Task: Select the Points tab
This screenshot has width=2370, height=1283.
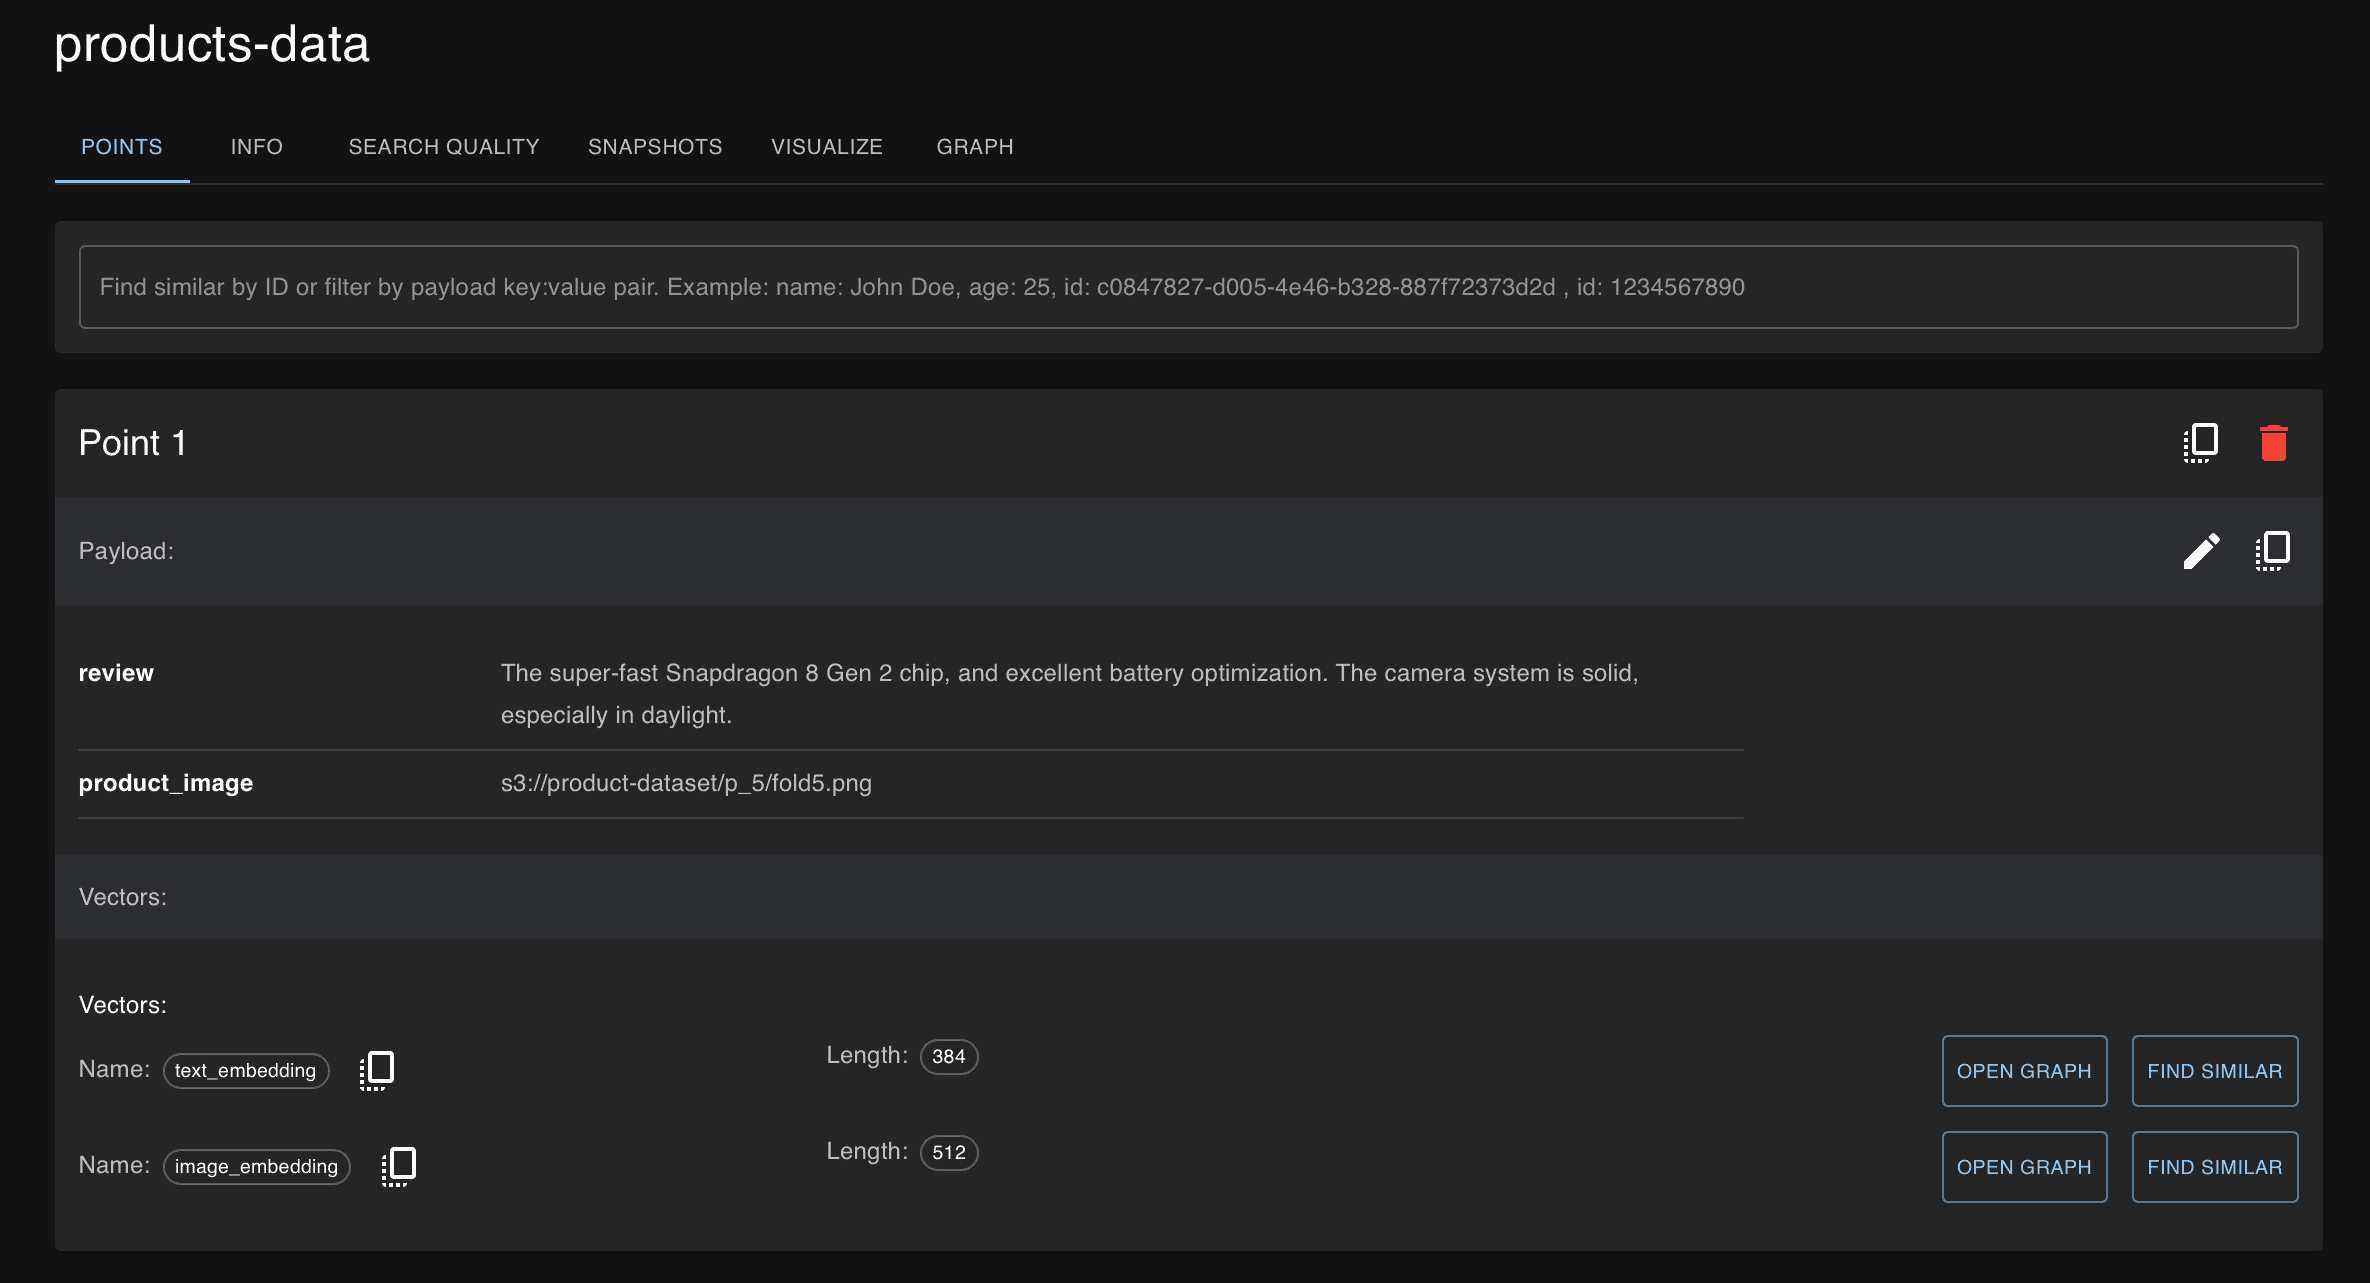Action: [121, 147]
